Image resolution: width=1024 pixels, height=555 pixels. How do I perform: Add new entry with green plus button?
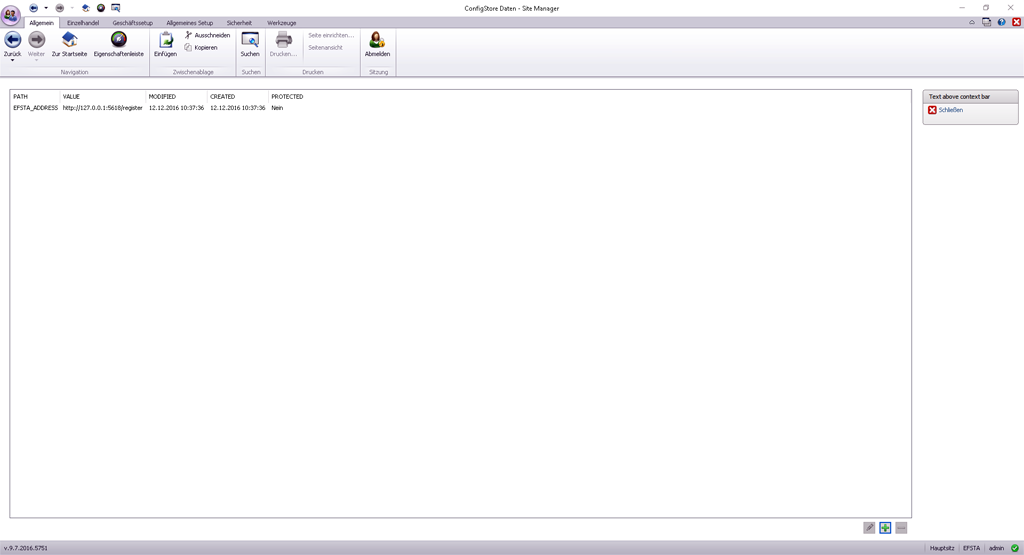tap(885, 528)
